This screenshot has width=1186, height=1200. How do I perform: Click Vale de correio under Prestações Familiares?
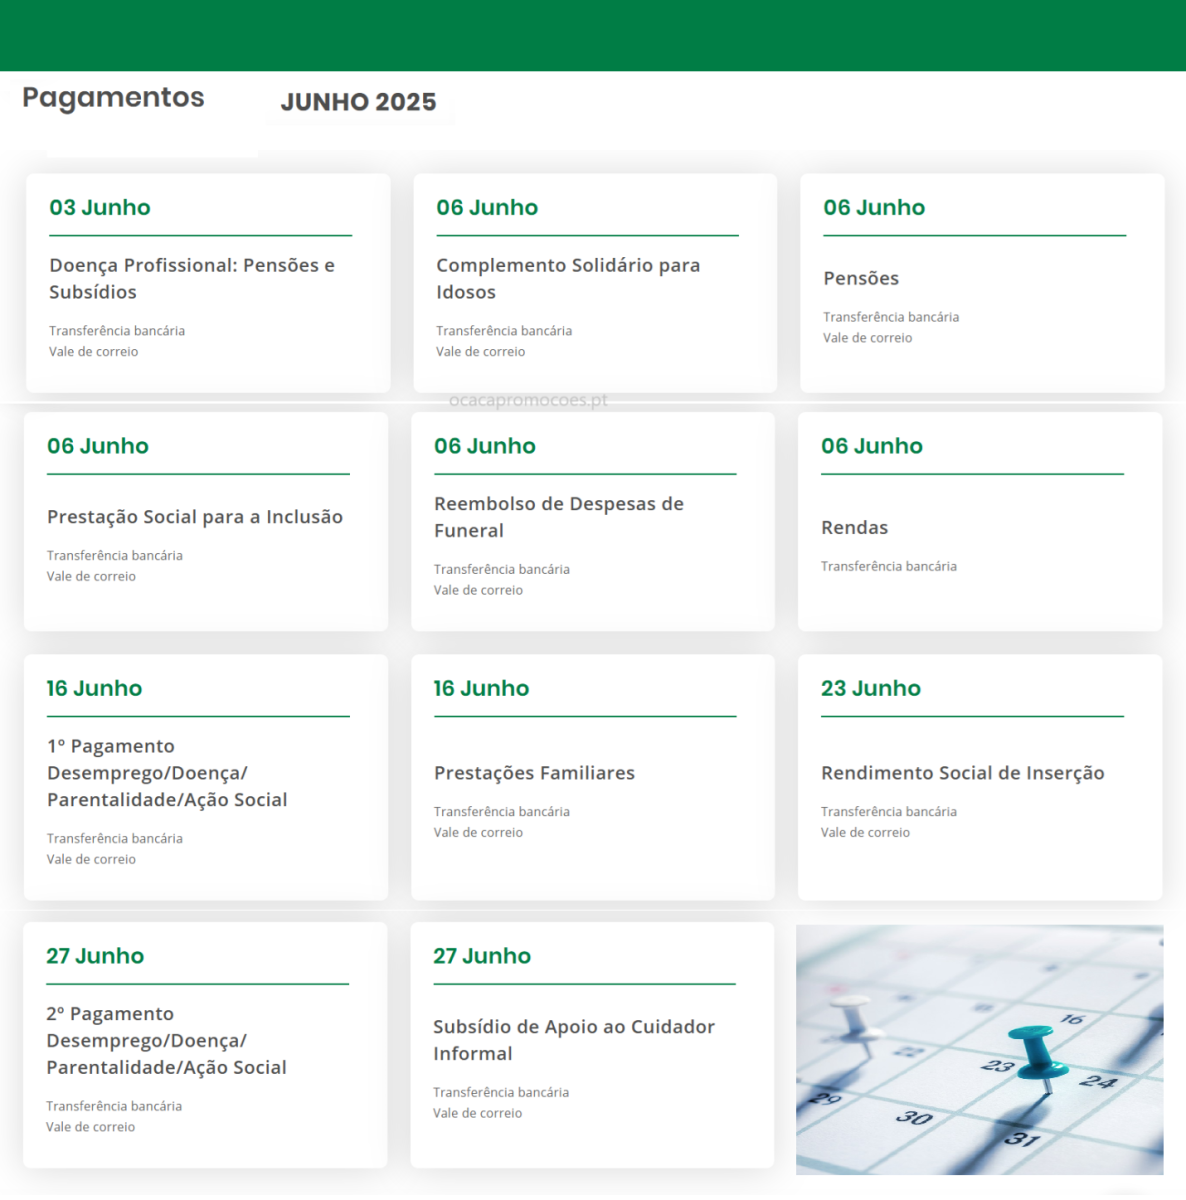coord(478,832)
